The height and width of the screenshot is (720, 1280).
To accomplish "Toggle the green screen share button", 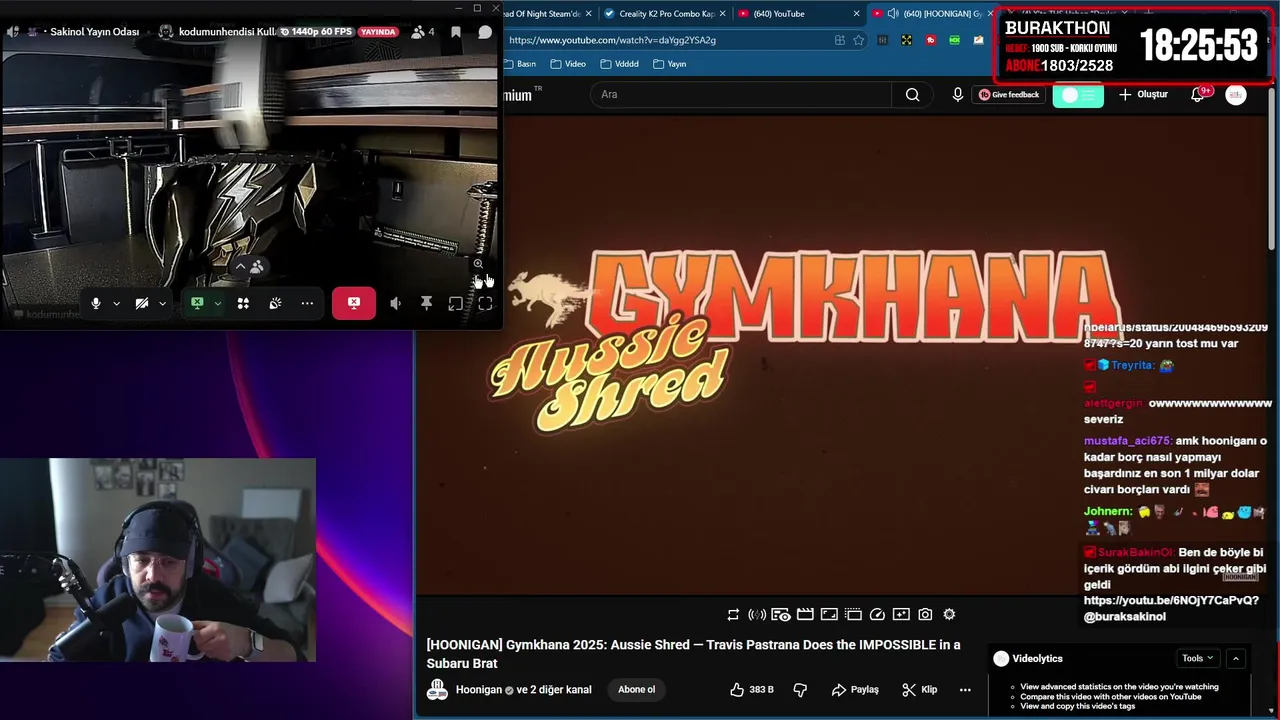I will [197, 303].
